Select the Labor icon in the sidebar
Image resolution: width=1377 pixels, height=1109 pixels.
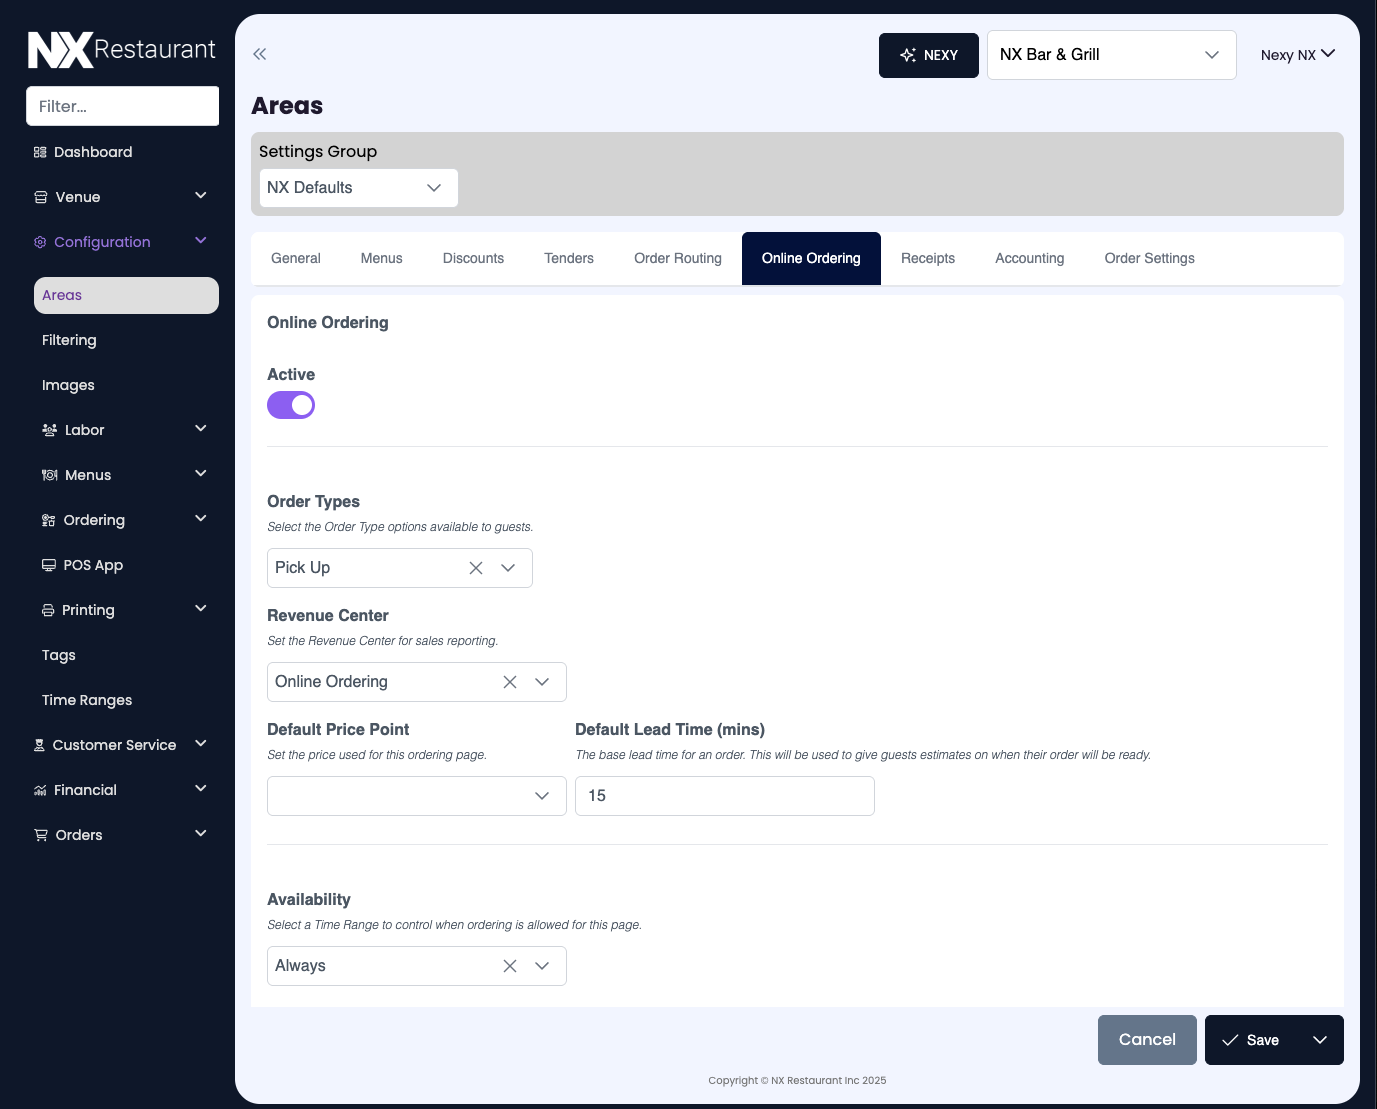pyautogui.click(x=49, y=429)
